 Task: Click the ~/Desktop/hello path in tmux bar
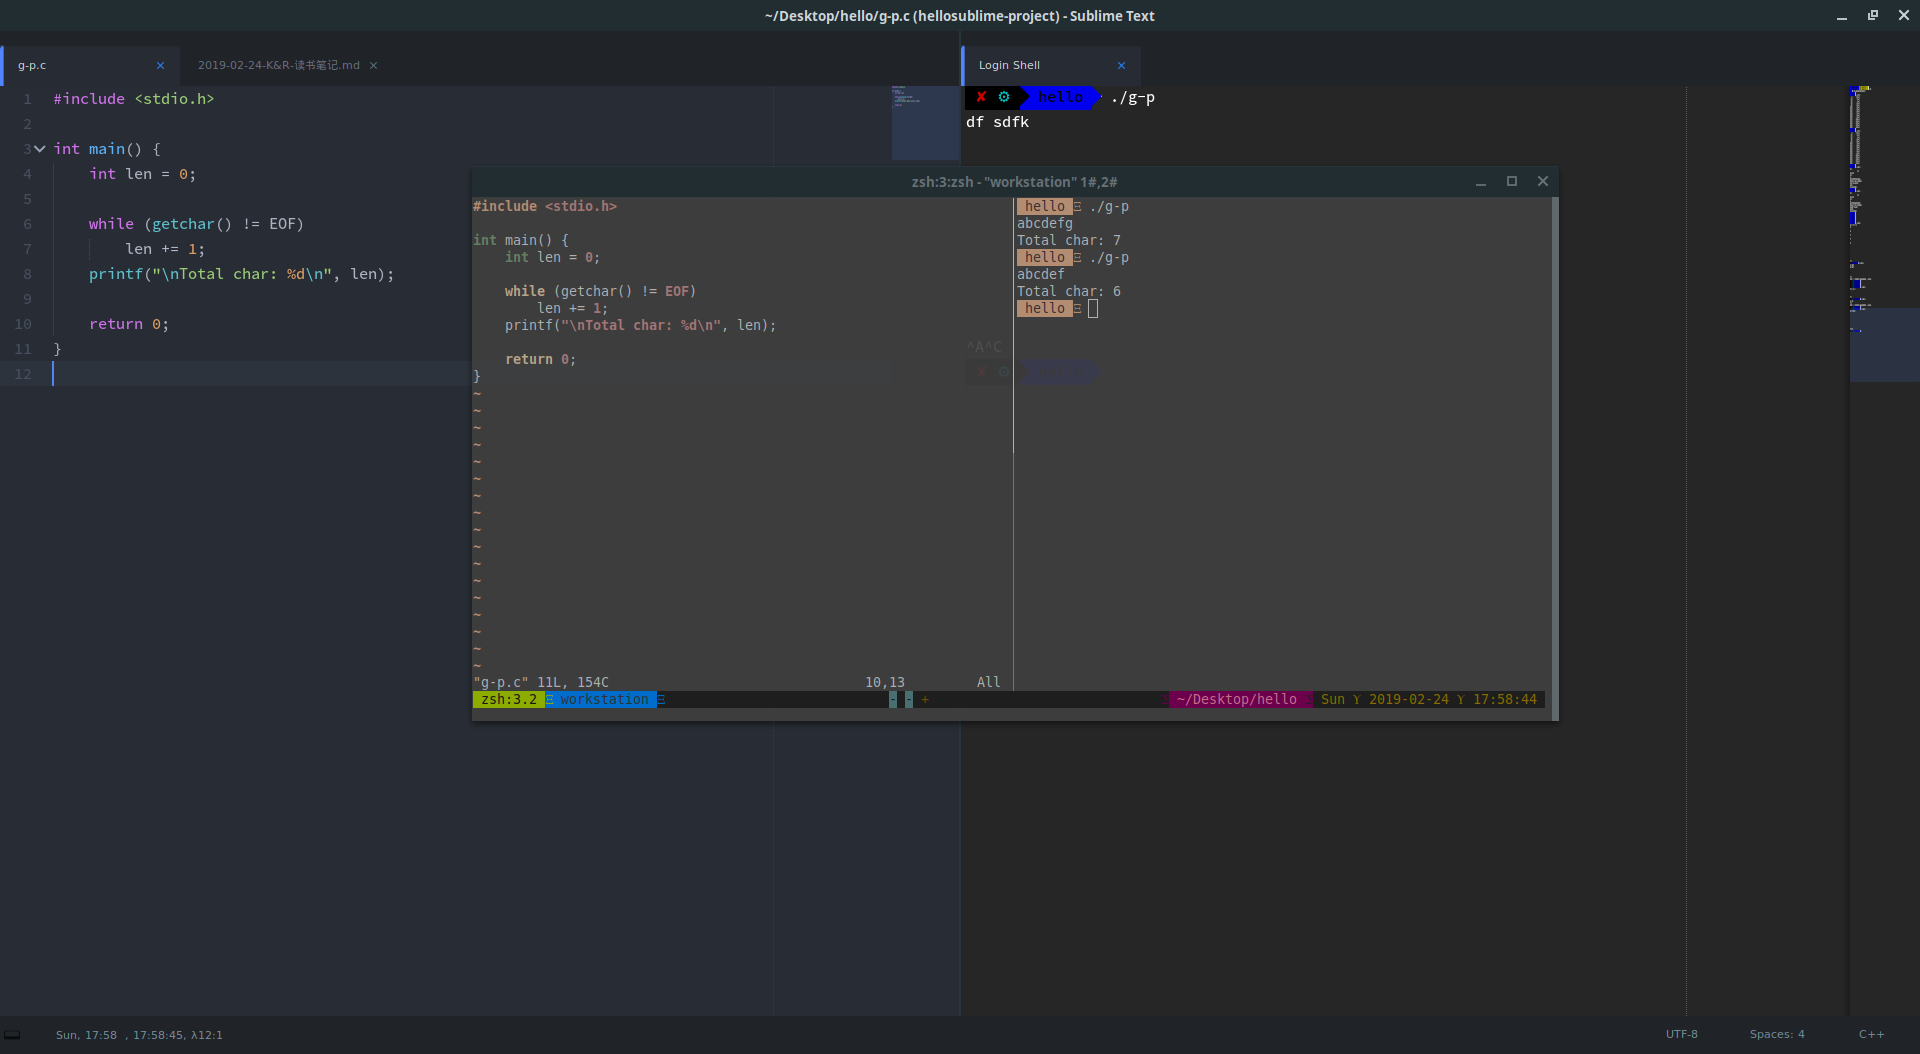coord(1237,700)
